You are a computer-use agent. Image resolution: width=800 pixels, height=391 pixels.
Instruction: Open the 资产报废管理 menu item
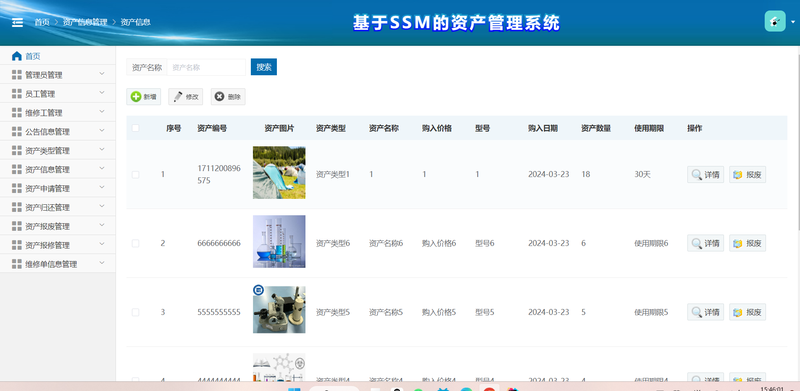pos(58,226)
